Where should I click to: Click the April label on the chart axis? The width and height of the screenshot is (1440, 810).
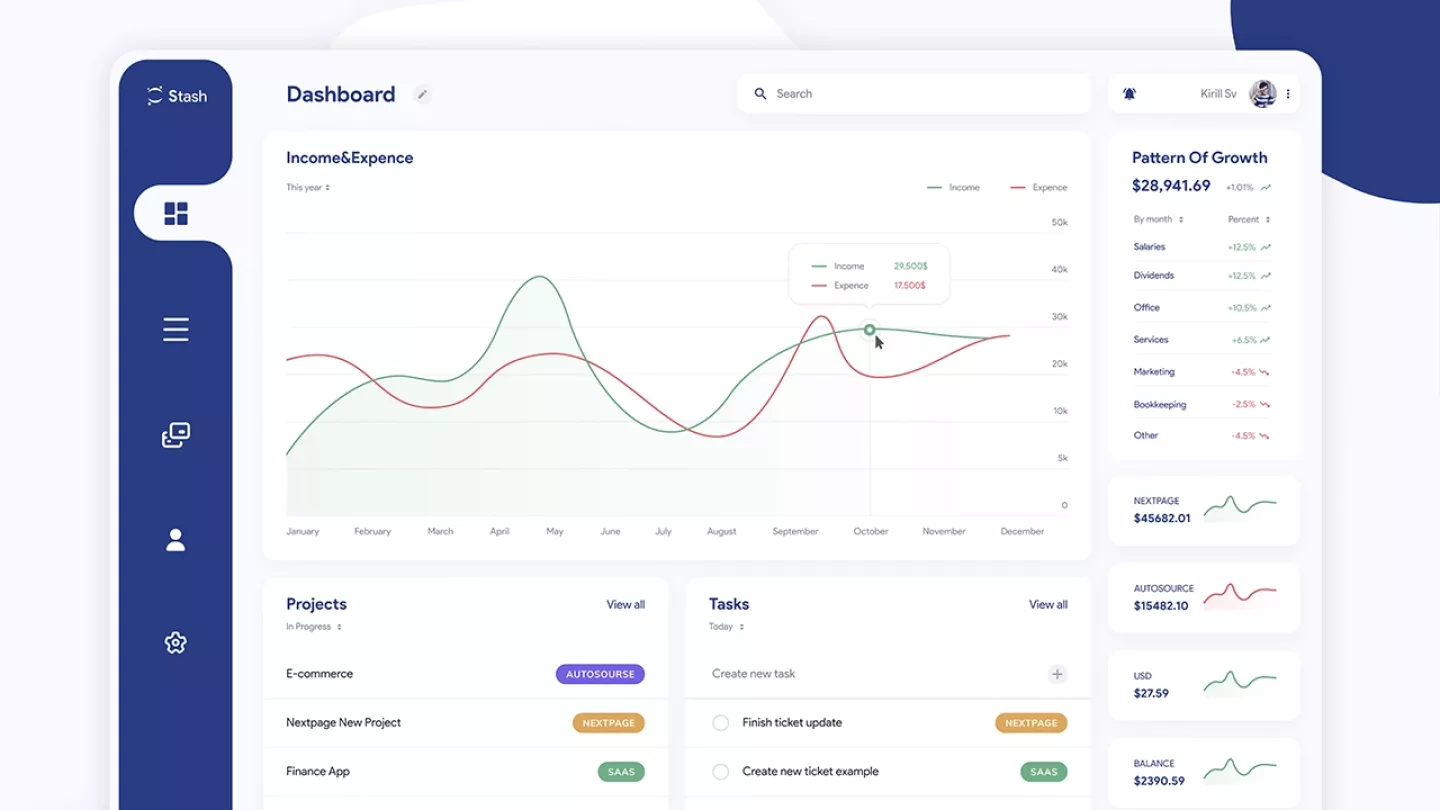[x=500, y=532]
